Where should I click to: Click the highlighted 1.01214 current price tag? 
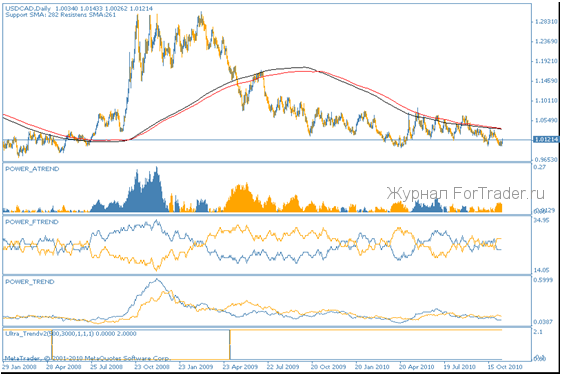(x=546, y=139)
